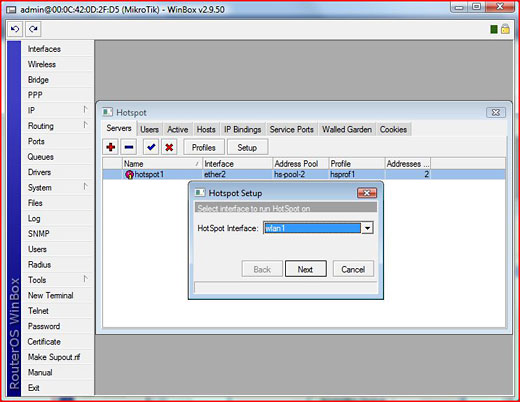Screen dimensions: 520x402
Task: Open the SNMP menu item
Action: 39,234
